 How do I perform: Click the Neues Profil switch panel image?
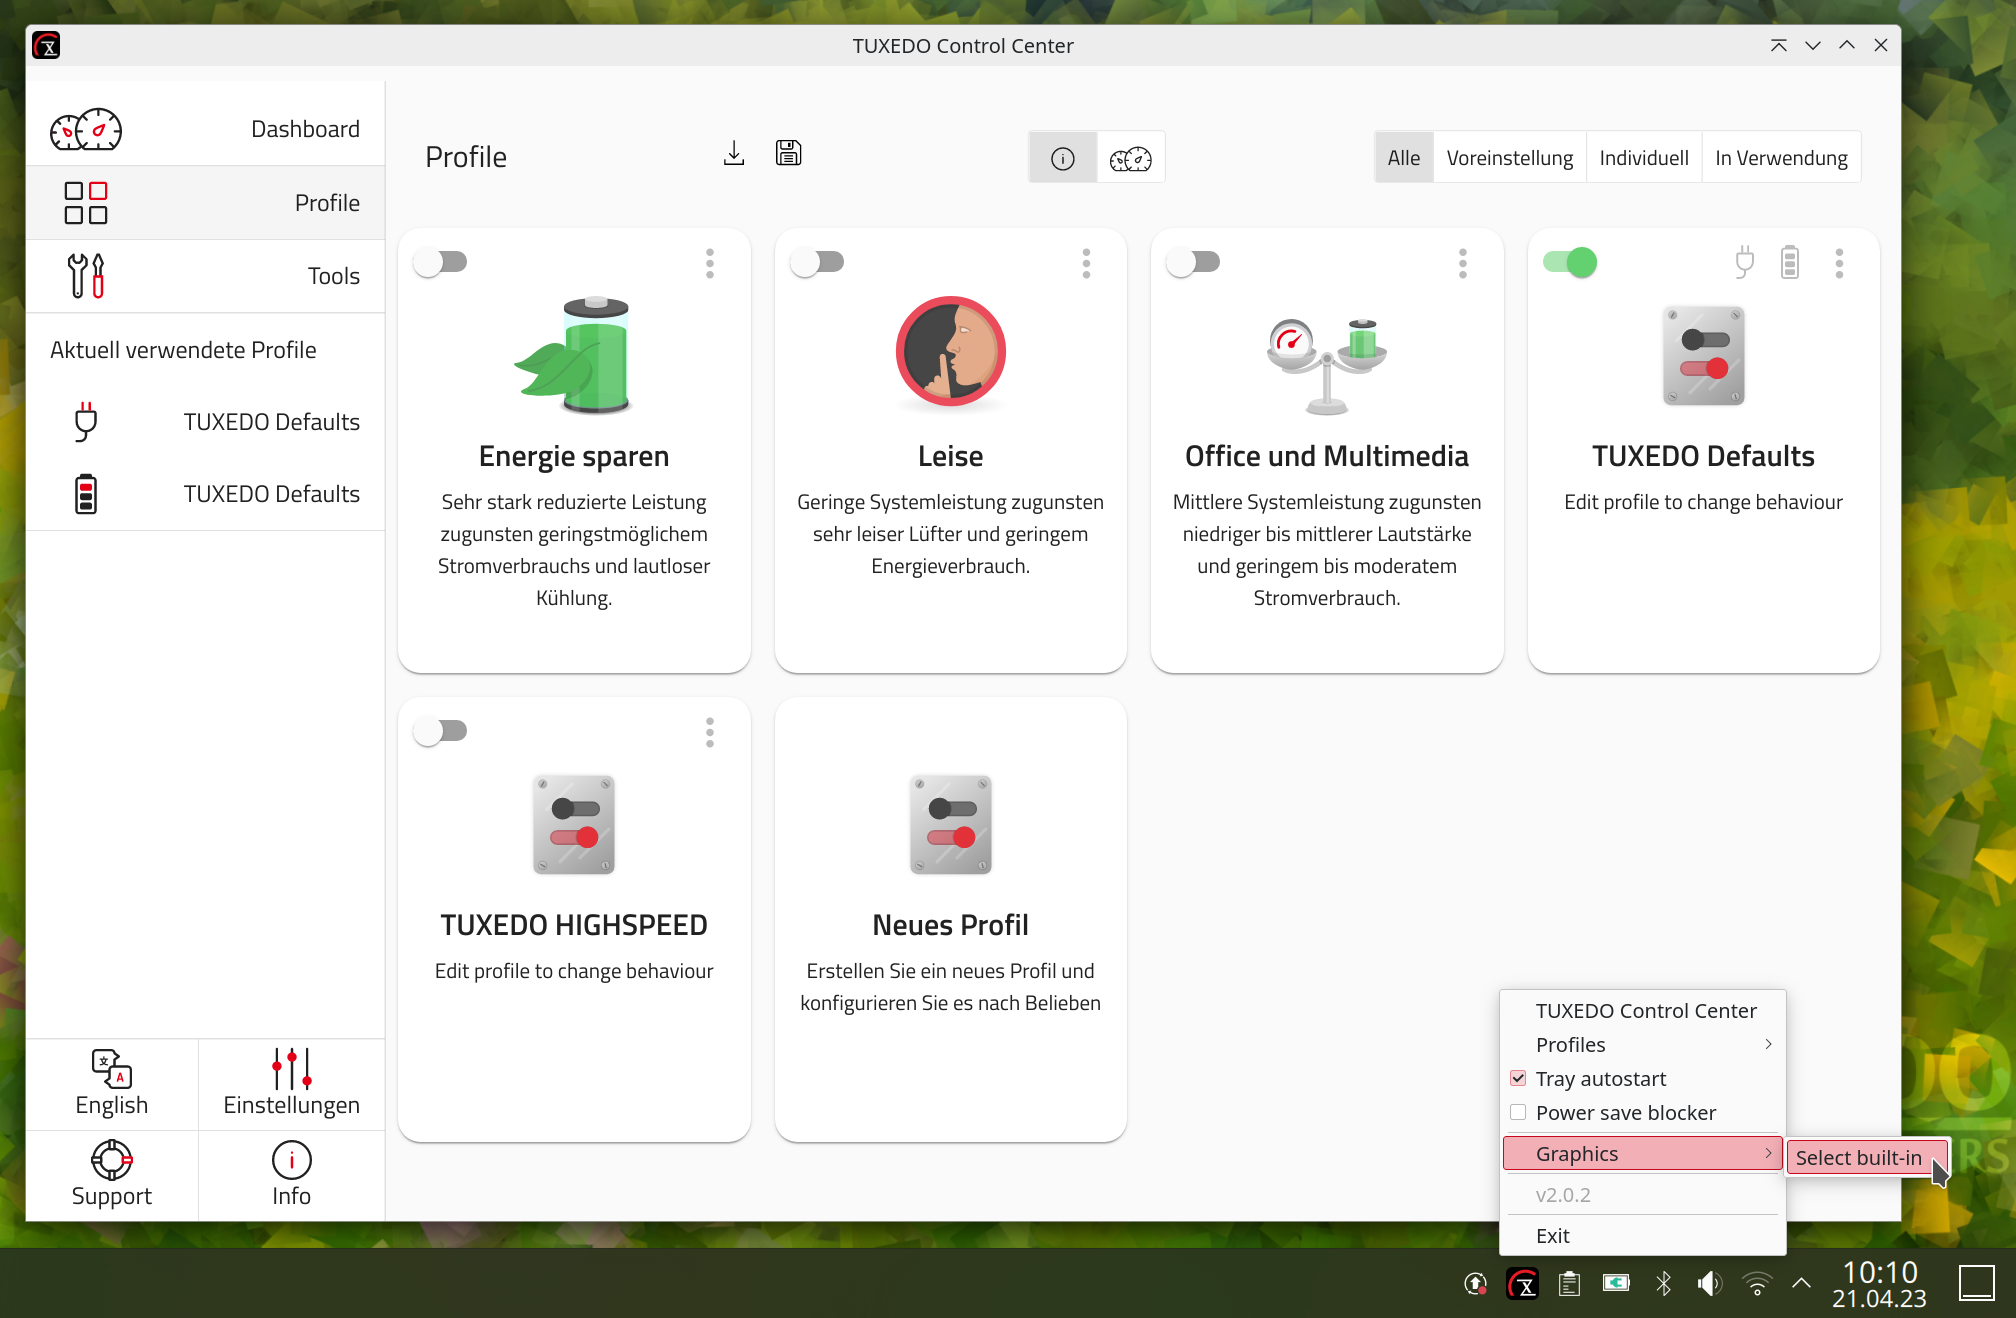pyautogui.click(x=950, y=825)
